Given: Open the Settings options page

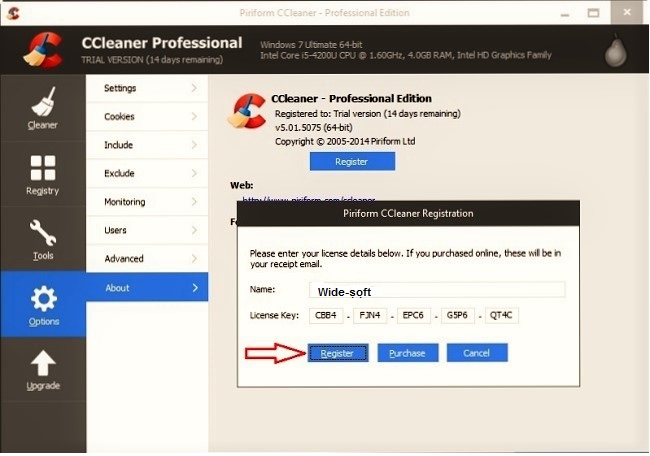Looking at the screenshot, I should point(147,88).
